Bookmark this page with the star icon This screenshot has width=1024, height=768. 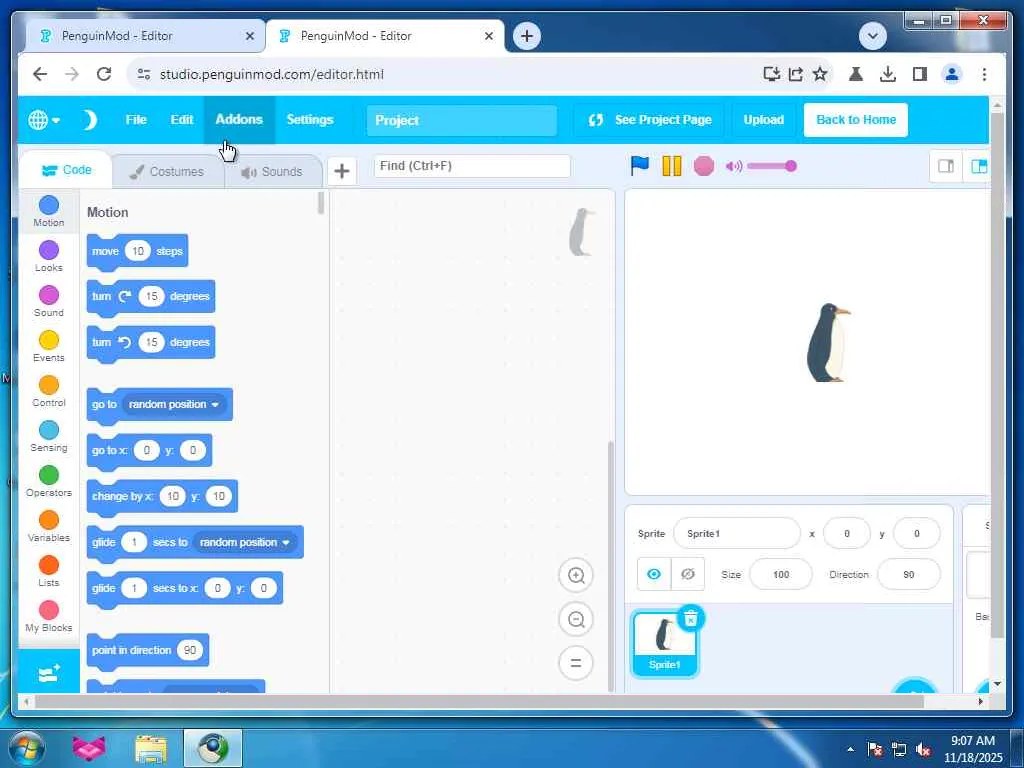click(820, 74)
